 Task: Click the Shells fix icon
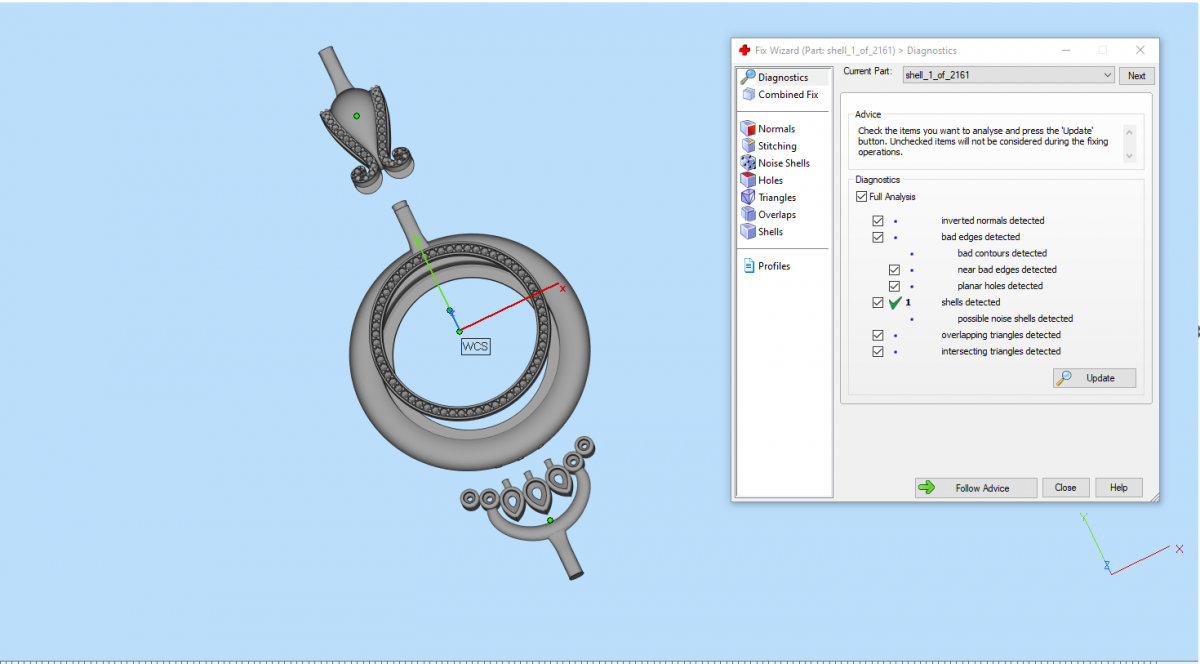click(x=748, y=231)
